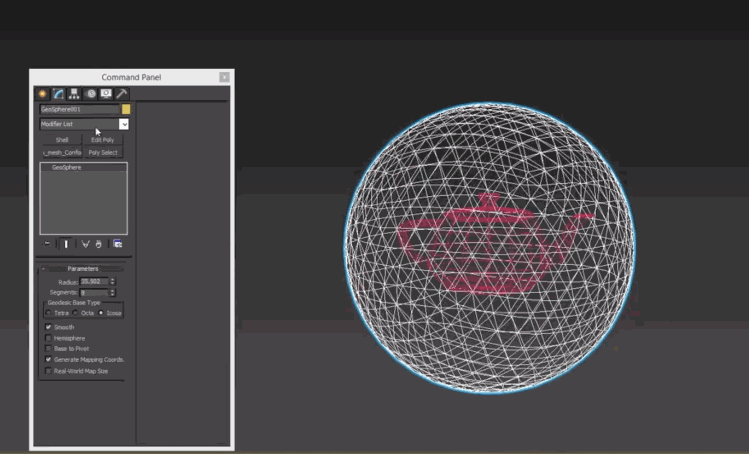Open the Hierarchy panel tab
The width and height of the screenshot is (749, 454).
pyautogui.click(x=74, y=94)
